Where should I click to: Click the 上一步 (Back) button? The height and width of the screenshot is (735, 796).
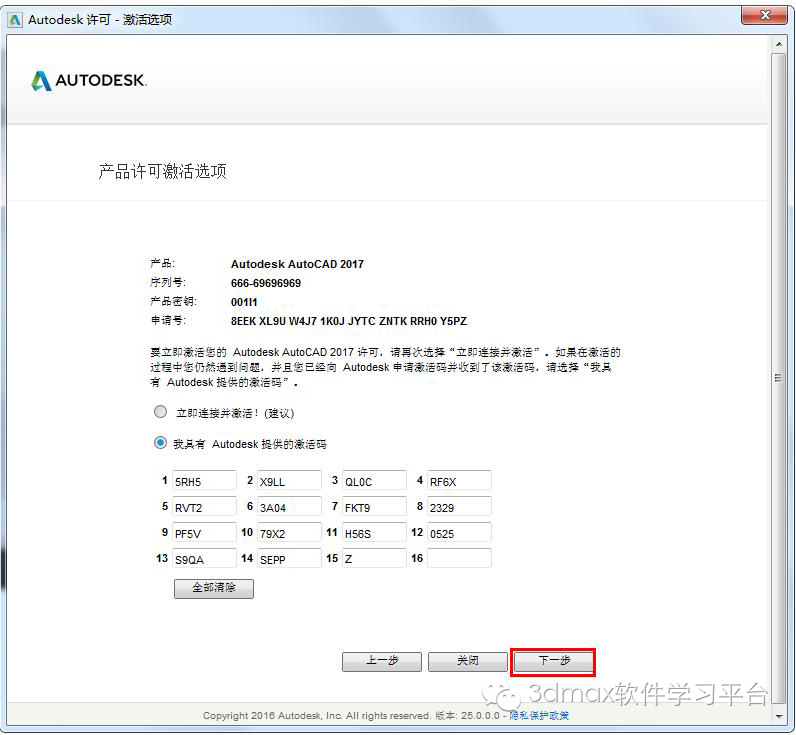[x=382, y=661]
